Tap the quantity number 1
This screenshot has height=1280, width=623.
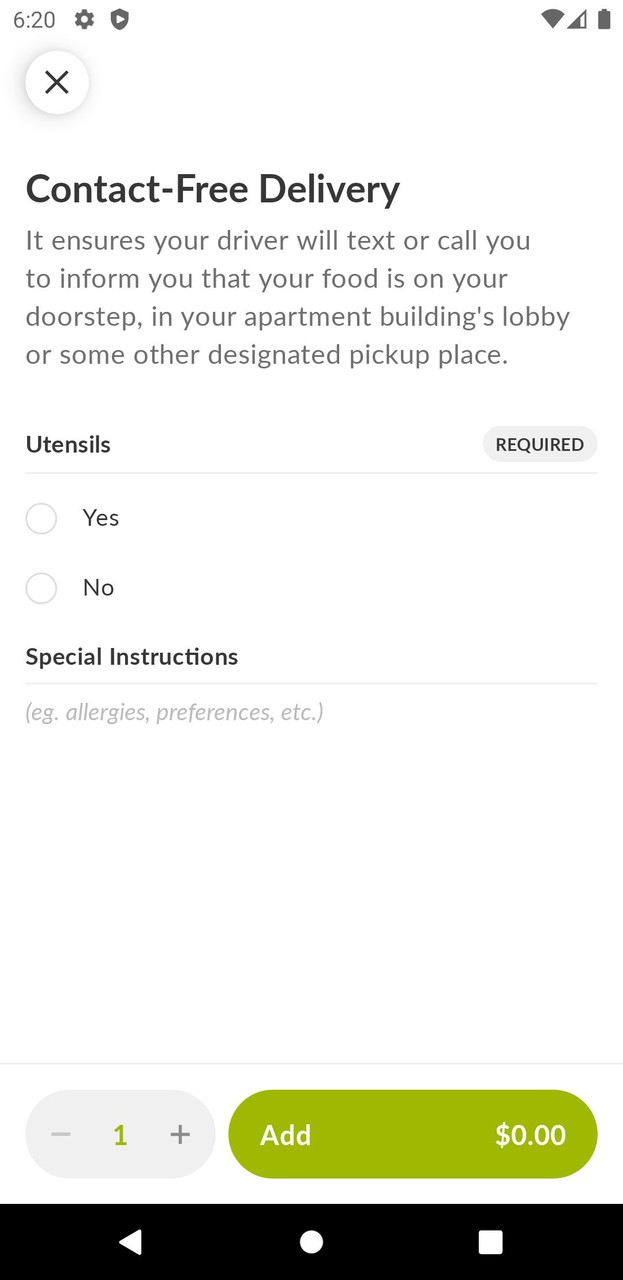coord(120,1134)
